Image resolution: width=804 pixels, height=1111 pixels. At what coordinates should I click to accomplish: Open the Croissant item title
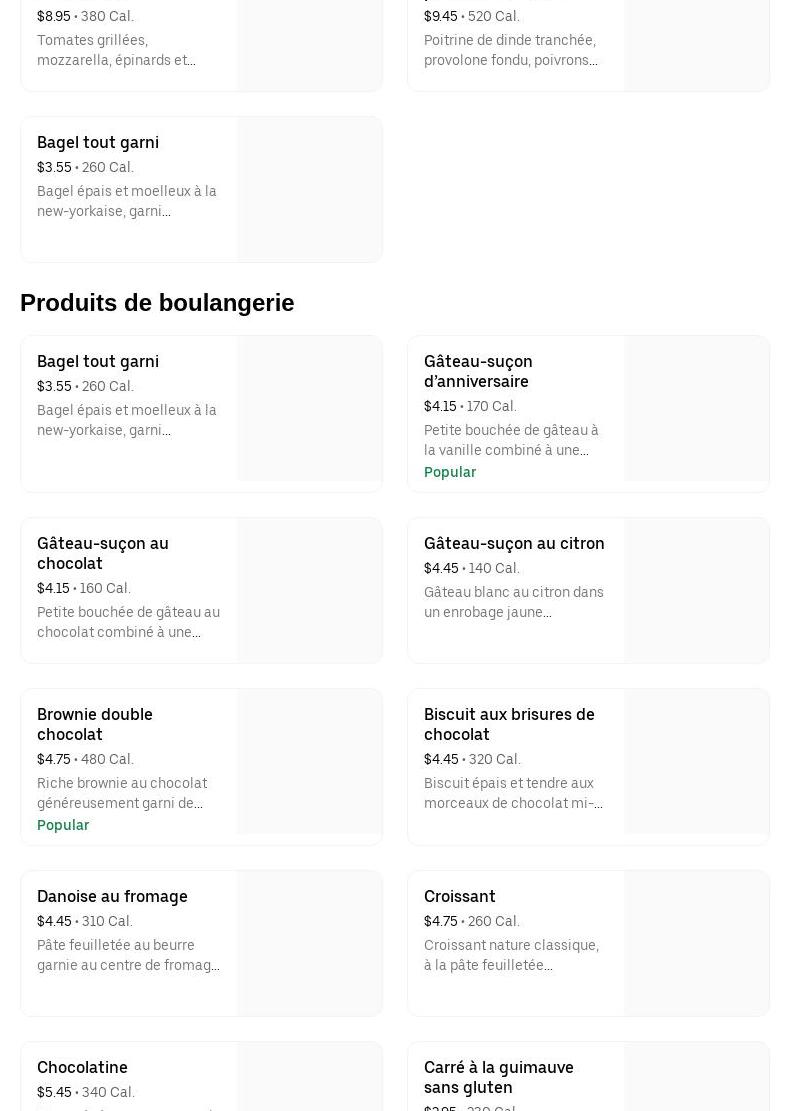click(460, 896)
